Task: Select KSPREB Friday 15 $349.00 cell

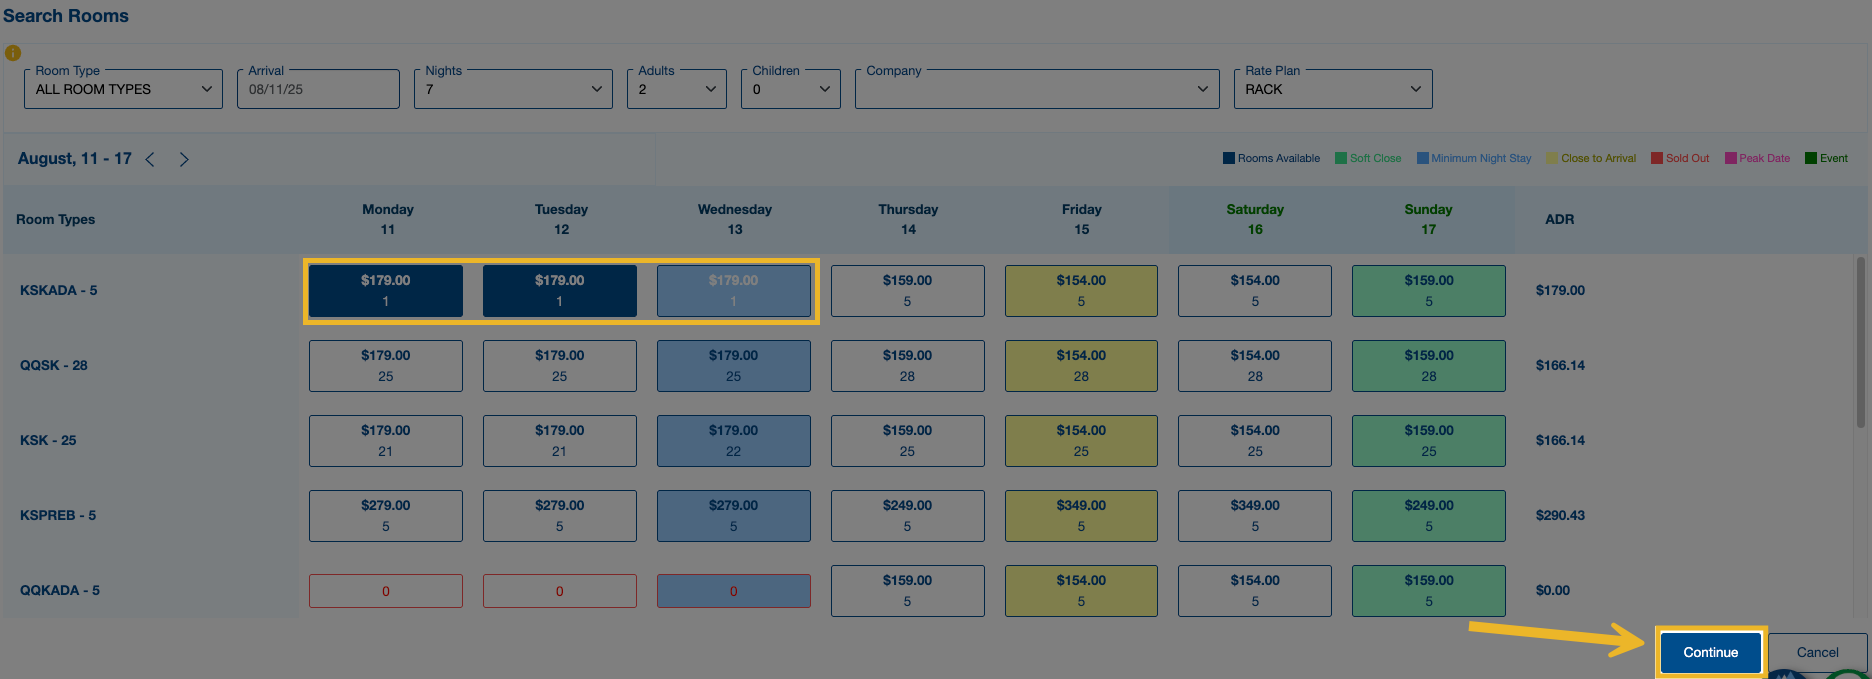Action: (1081, 516)
